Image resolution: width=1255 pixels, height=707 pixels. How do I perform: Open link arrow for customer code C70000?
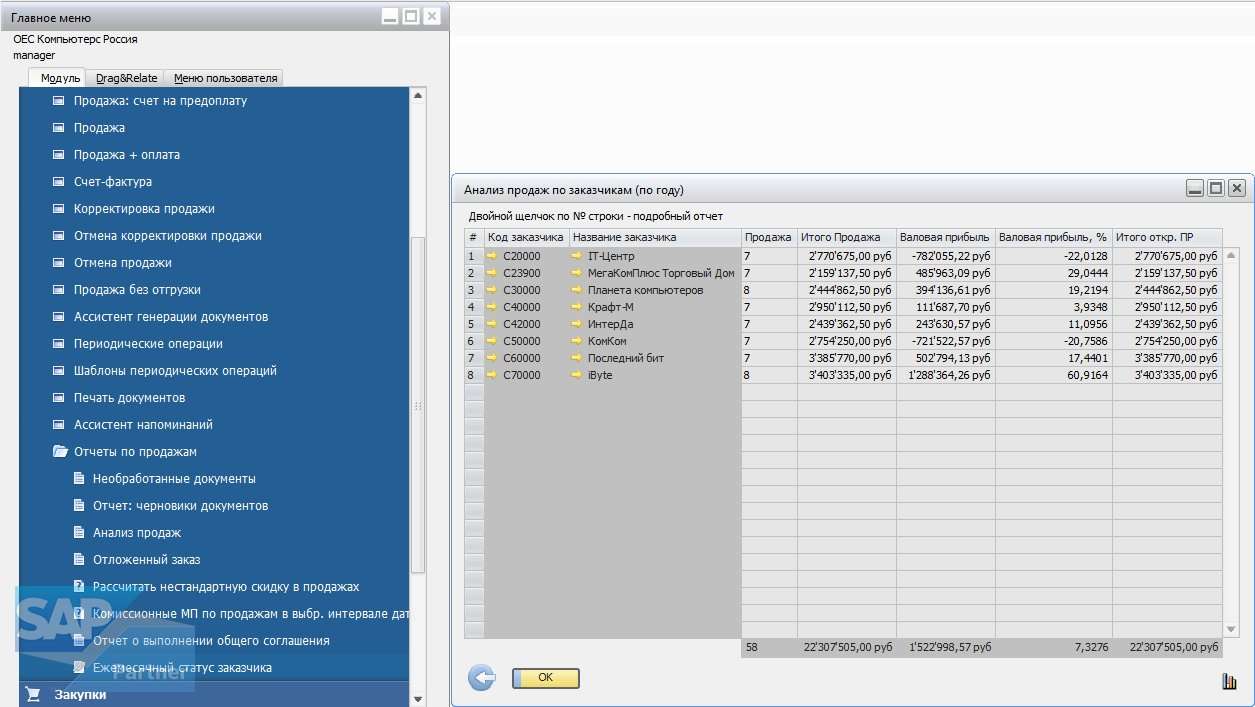(492, 375)
